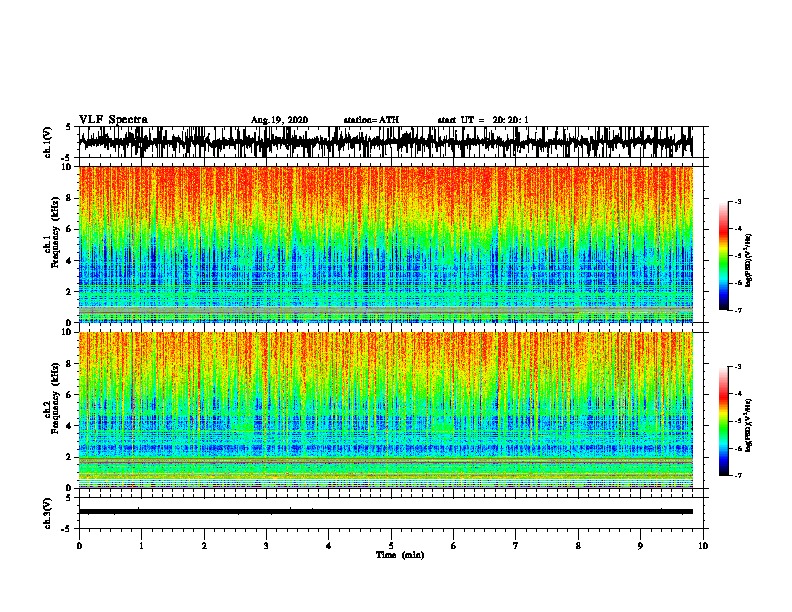Click the "VLF Spectra" plot title
This screenshot has height=612, width=792.
(113, 120)
